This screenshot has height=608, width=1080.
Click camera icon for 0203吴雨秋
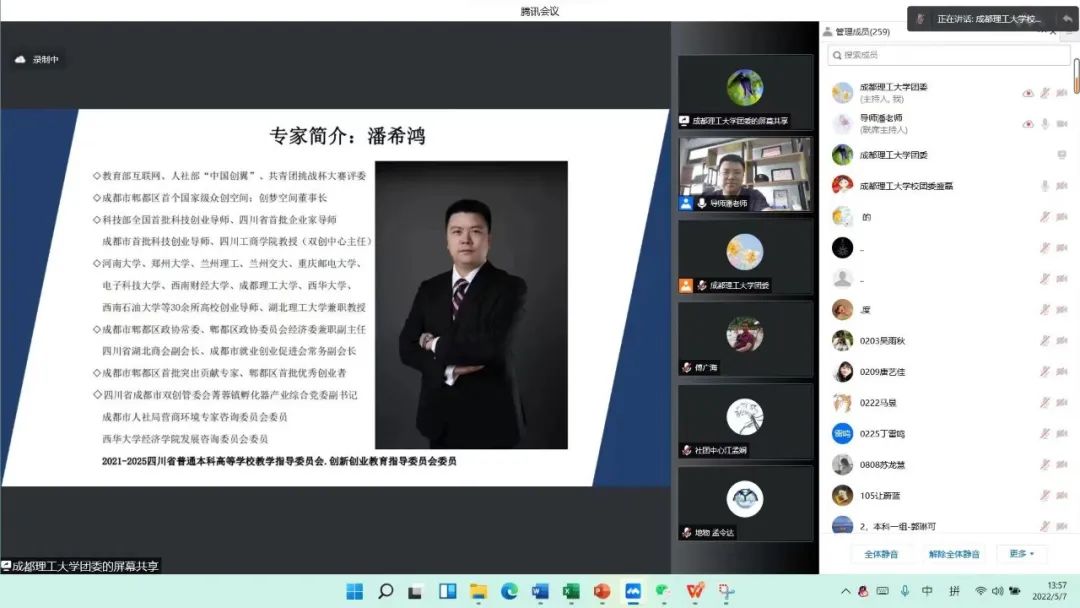point(1062,341)
